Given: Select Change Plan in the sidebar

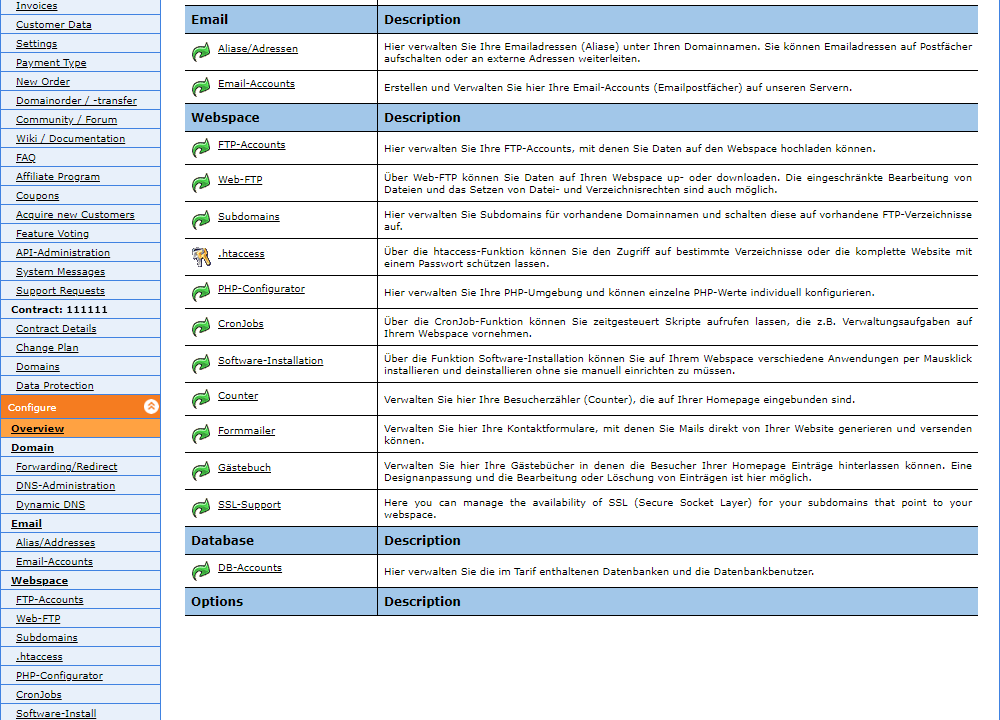Looking at the screenshot, I should [x=47, y=348].
